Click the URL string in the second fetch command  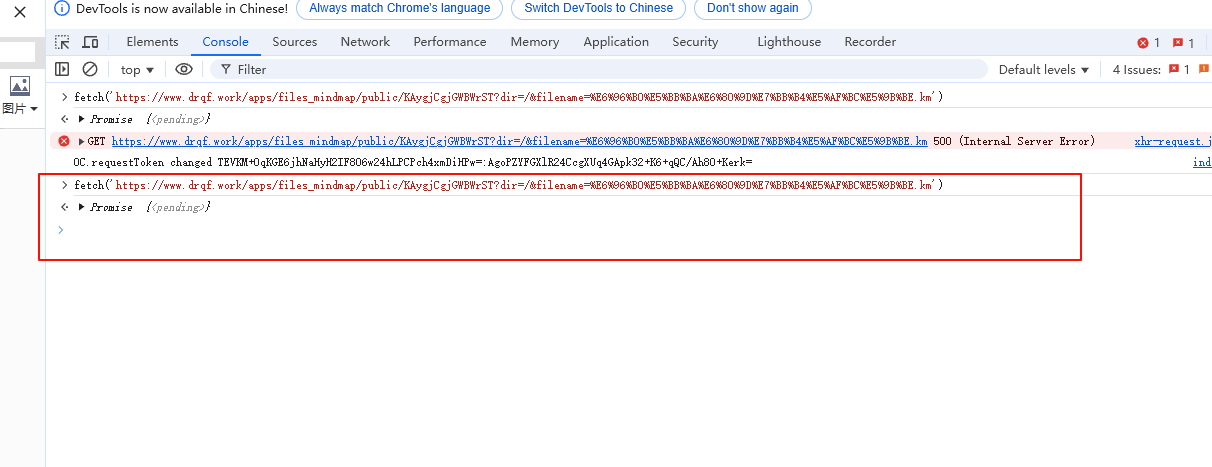pos(525,185)
